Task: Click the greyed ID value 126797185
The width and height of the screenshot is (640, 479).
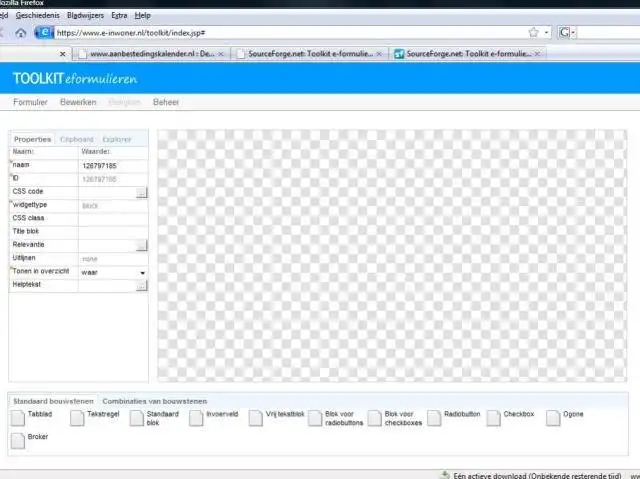Action: coord(99,179)
